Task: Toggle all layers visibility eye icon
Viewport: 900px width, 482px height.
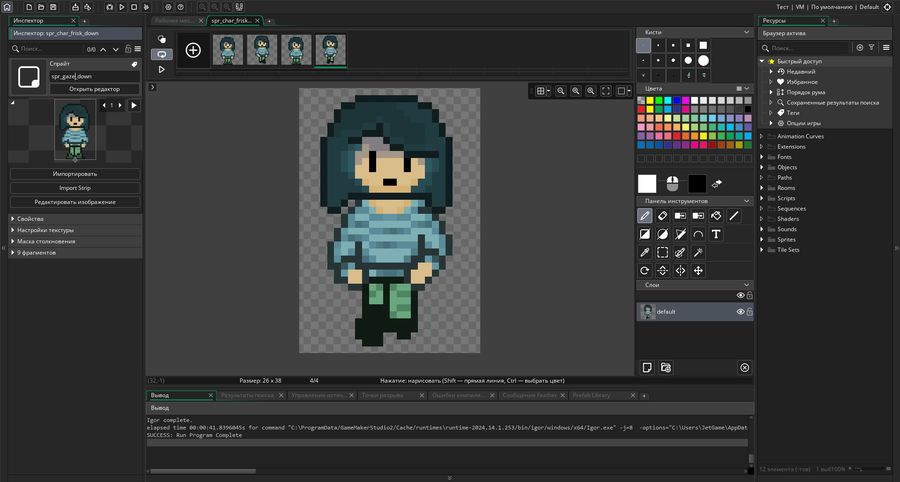Action: [x=740, y=295]
